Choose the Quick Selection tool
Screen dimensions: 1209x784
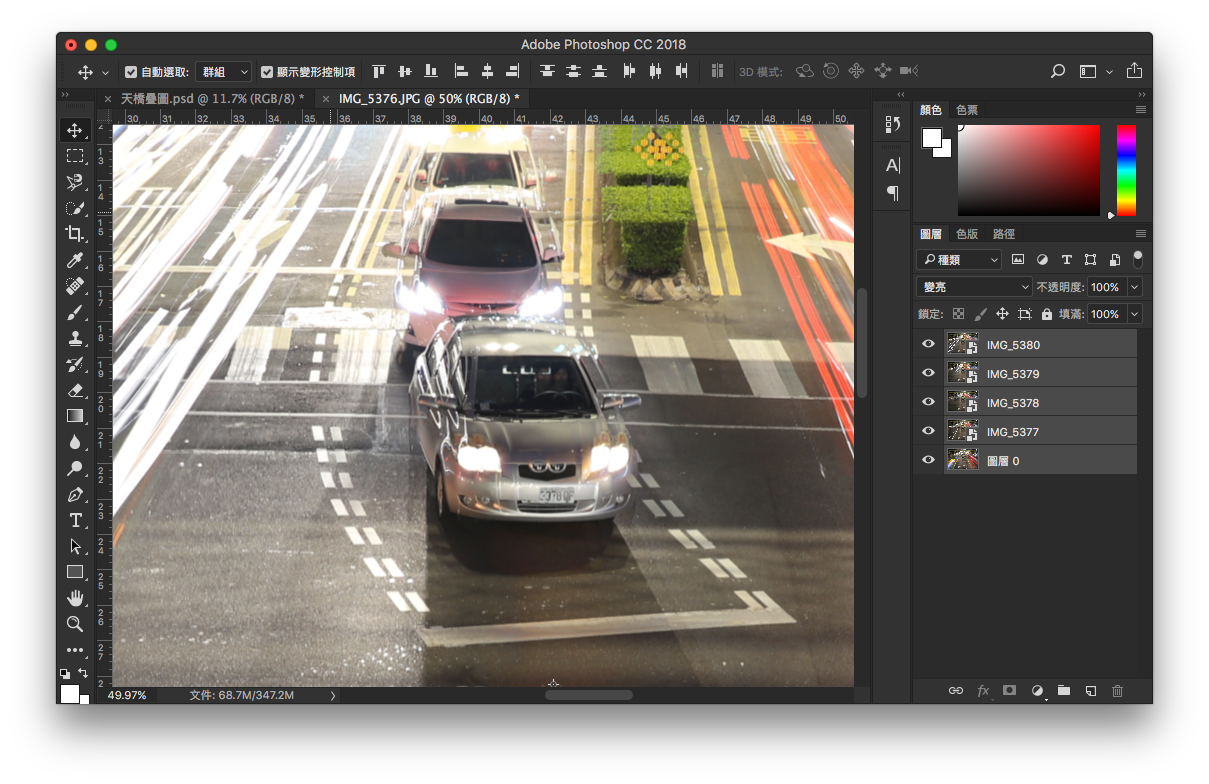[75, 208]
